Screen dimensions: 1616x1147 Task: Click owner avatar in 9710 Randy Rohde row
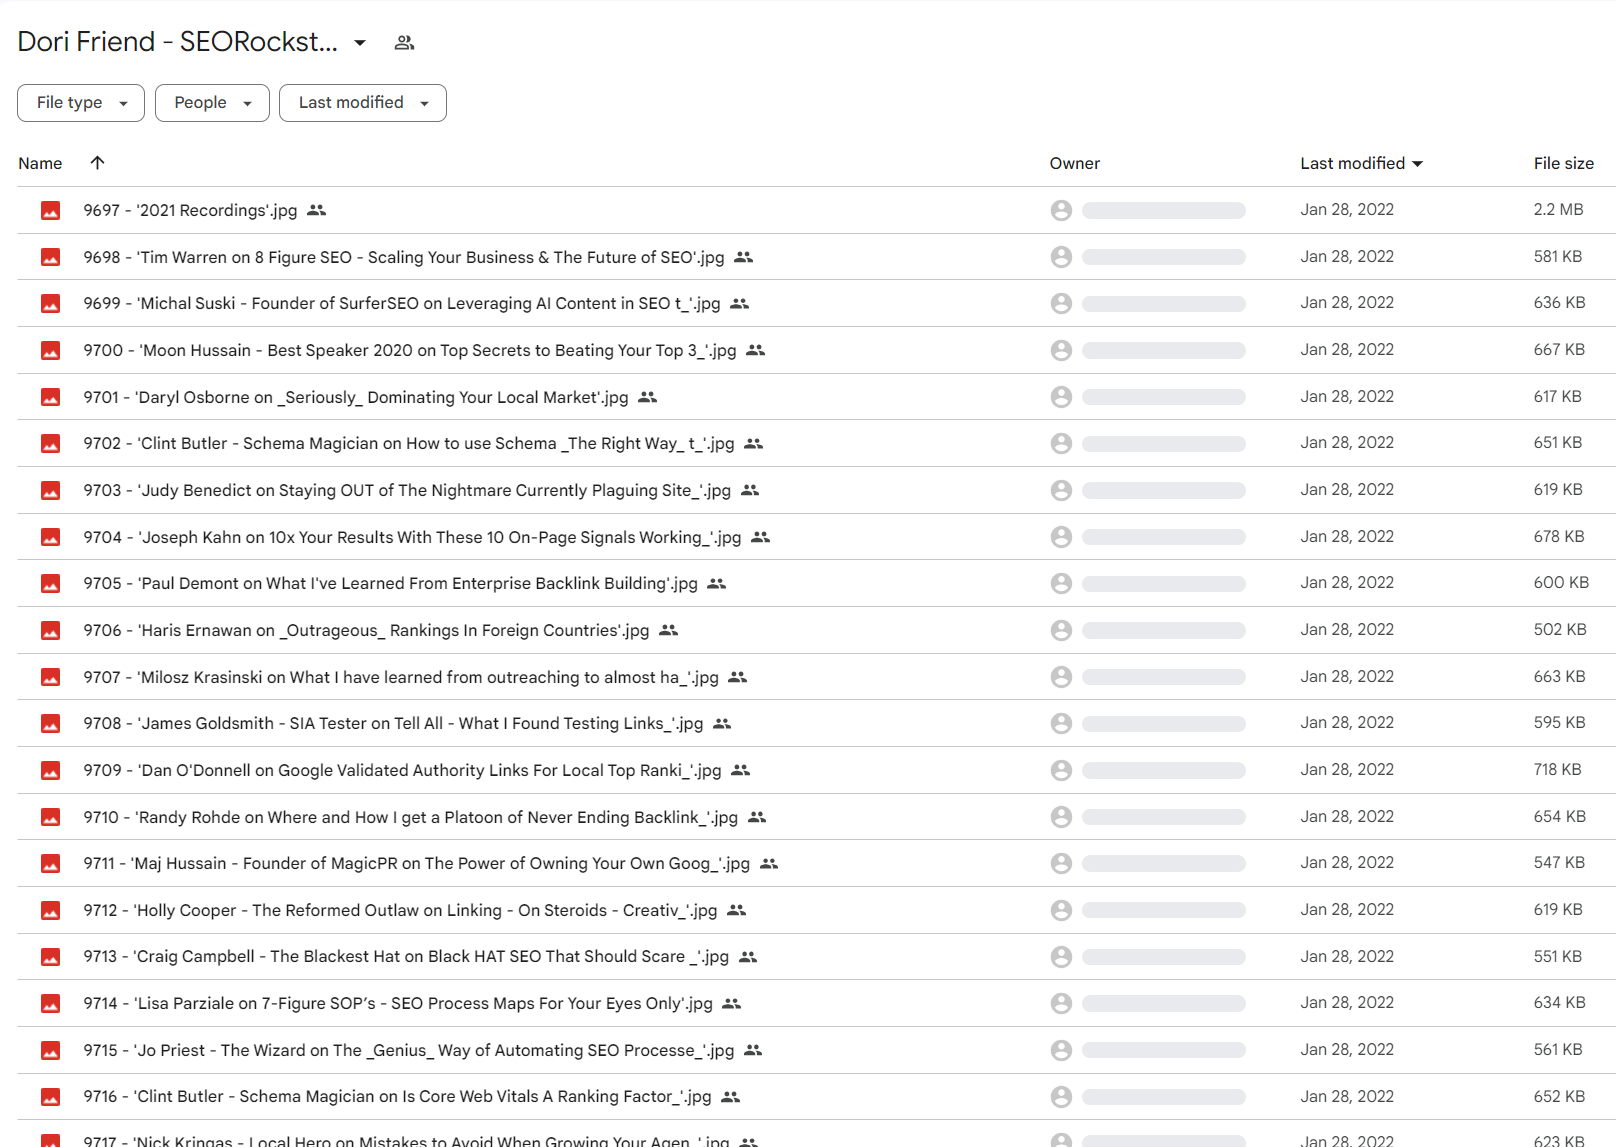point(1061,817)
